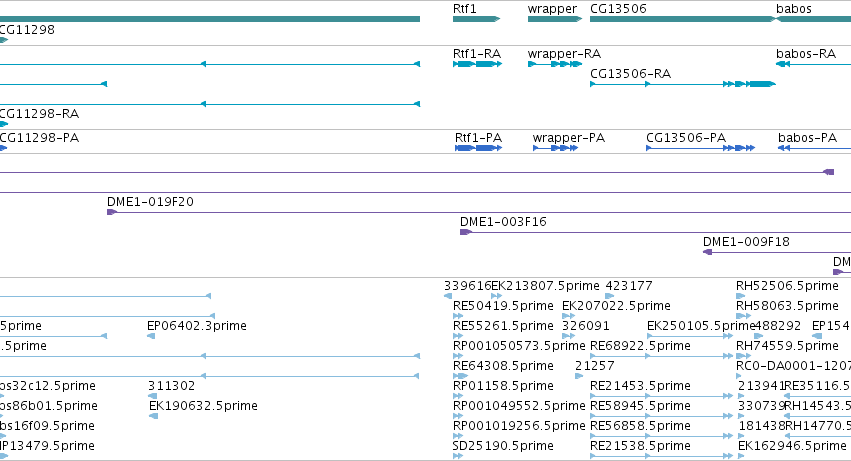The width and height of the screenshot is (851, 461).
Task: Click the Rtf1-RA exon glyph
Action: [x=478, y=64]
